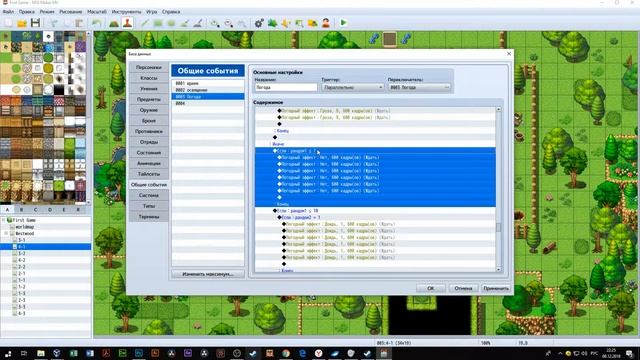
Task: Click the ОК button
Action: coord(431,288)
